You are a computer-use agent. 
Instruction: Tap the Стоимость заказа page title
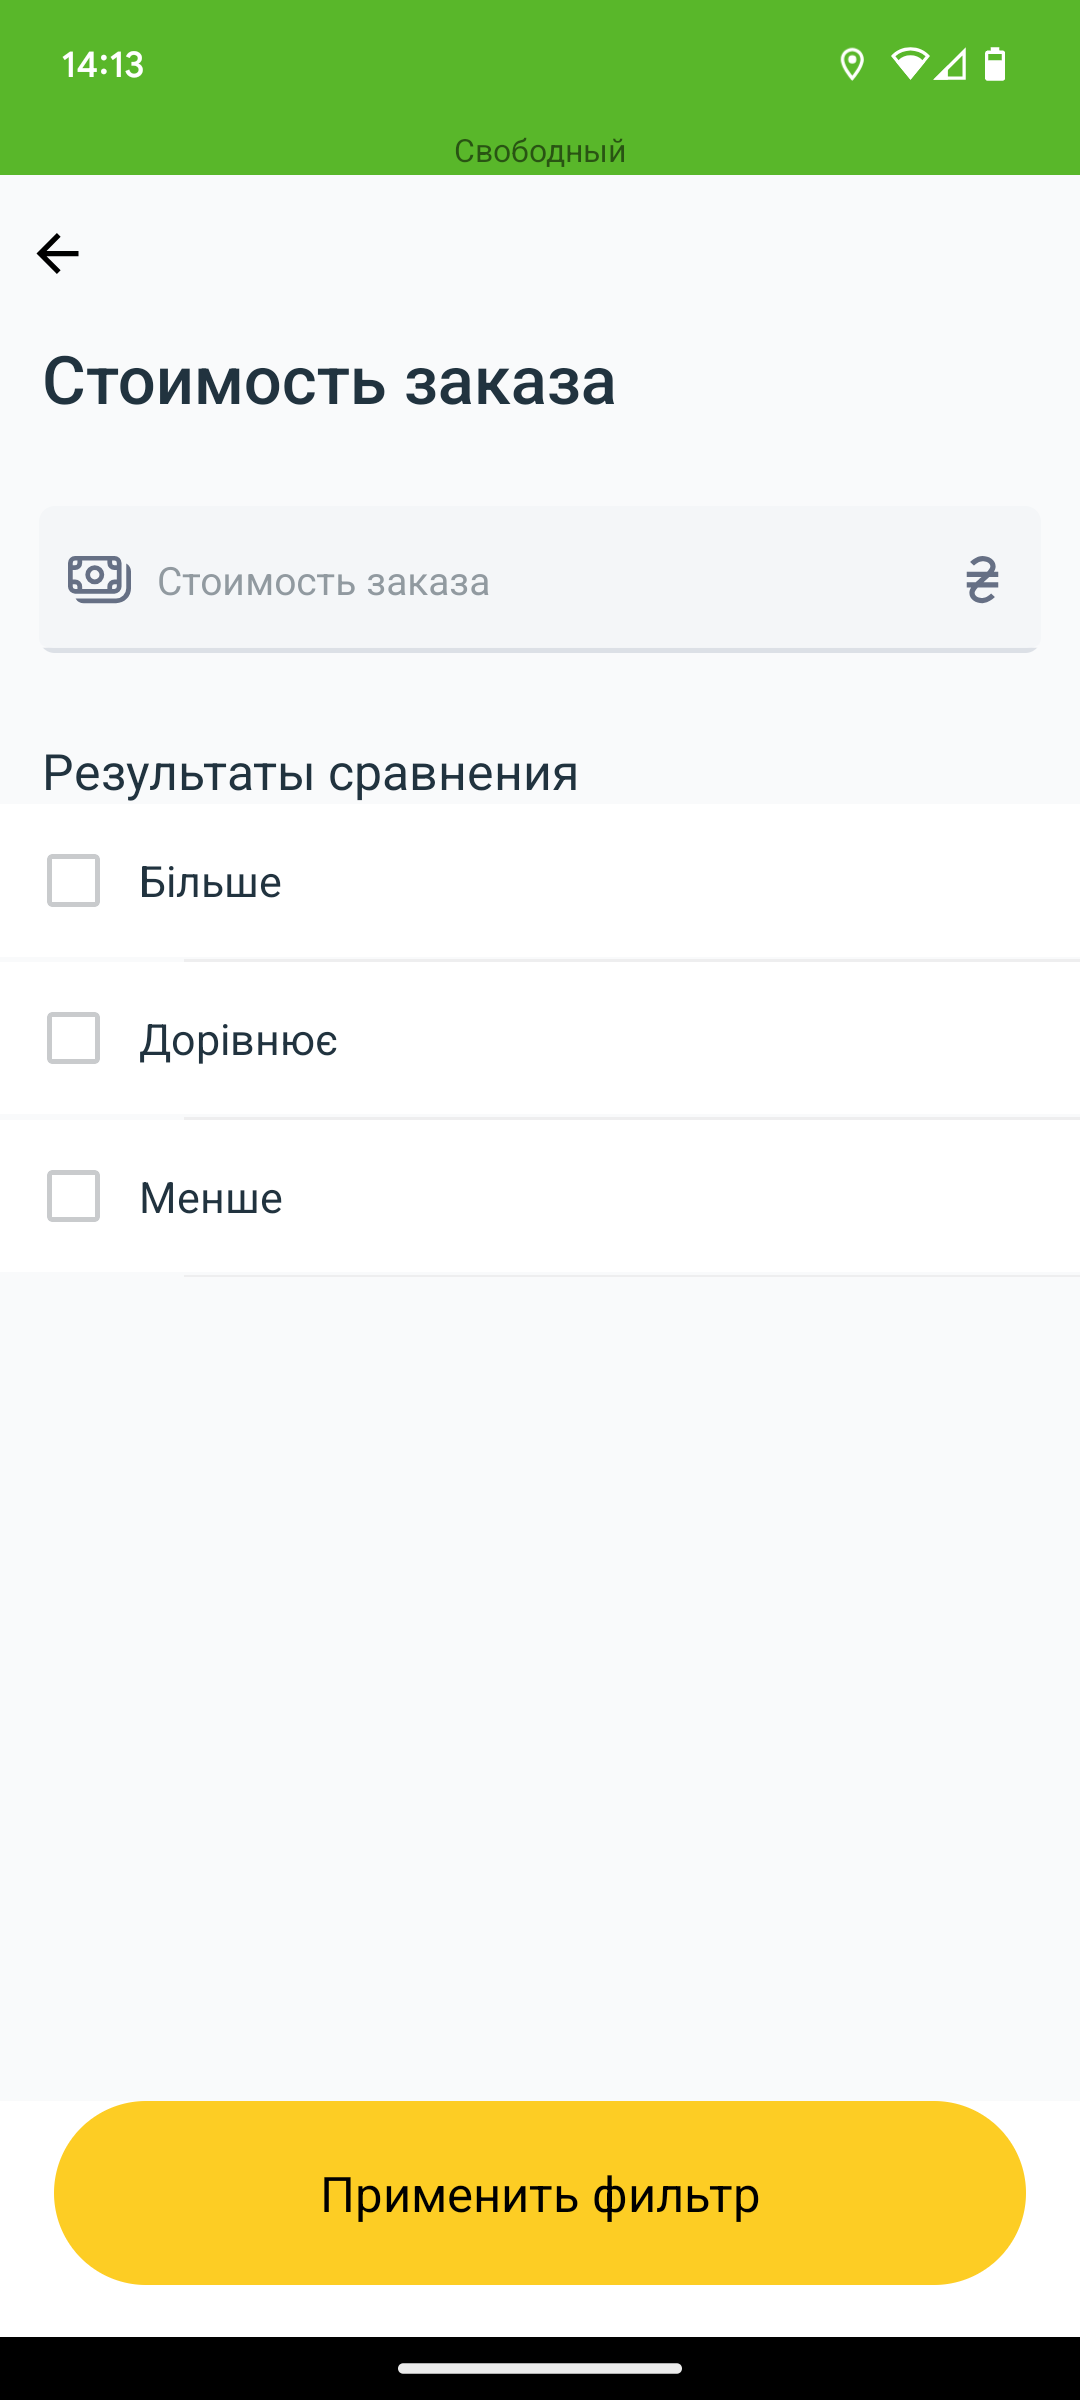click(329, 381)
